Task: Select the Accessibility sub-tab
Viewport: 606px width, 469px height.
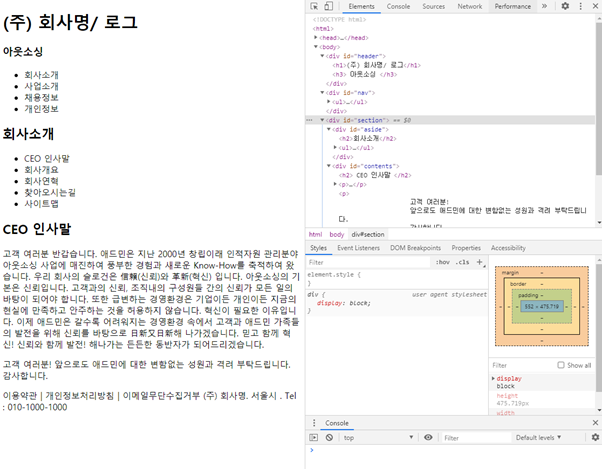Action: point(508,248)
